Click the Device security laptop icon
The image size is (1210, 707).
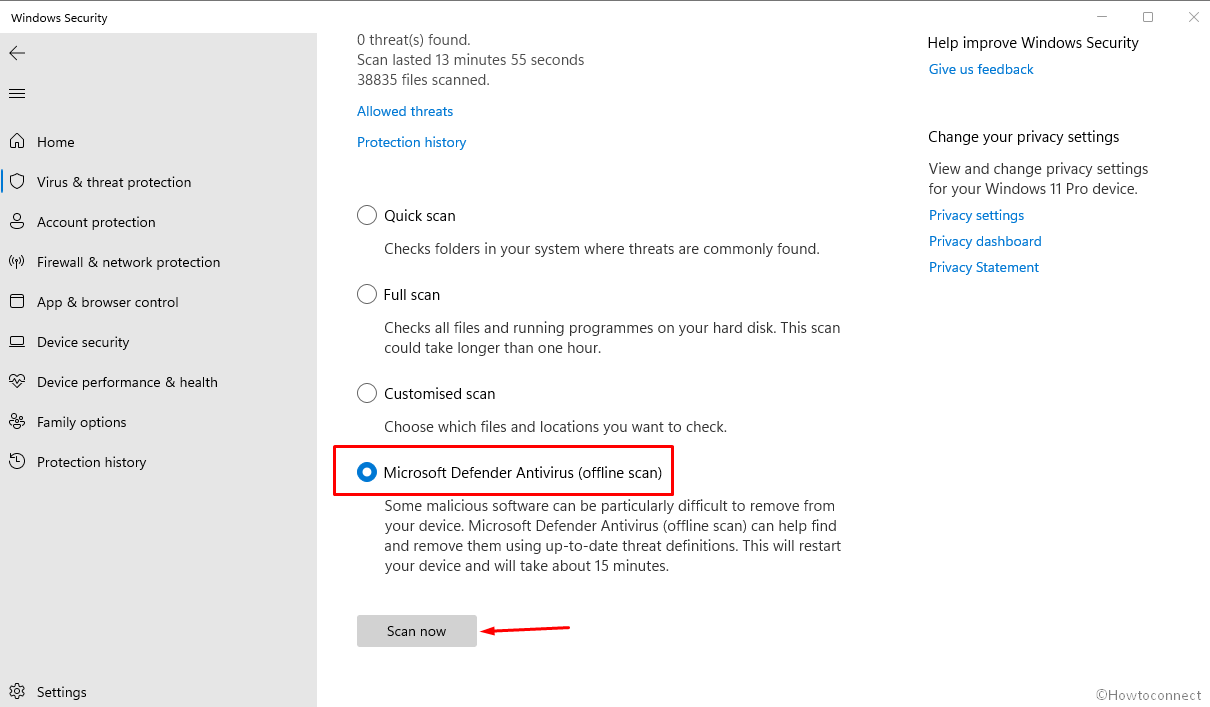17,342
